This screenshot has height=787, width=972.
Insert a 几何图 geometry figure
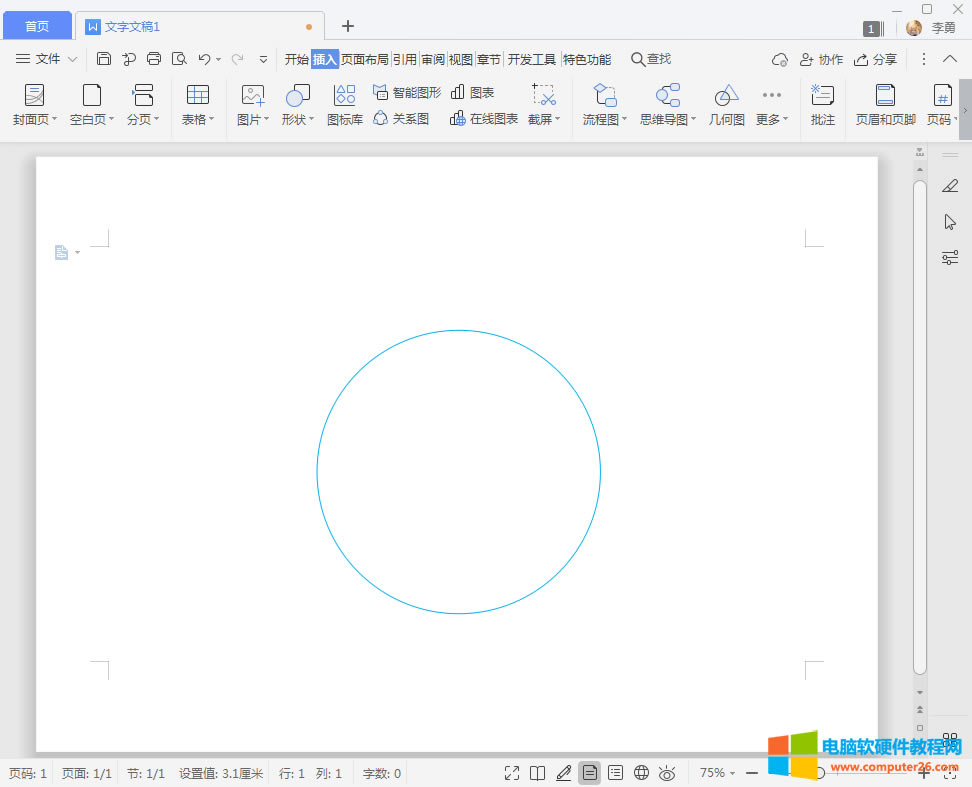727,105
